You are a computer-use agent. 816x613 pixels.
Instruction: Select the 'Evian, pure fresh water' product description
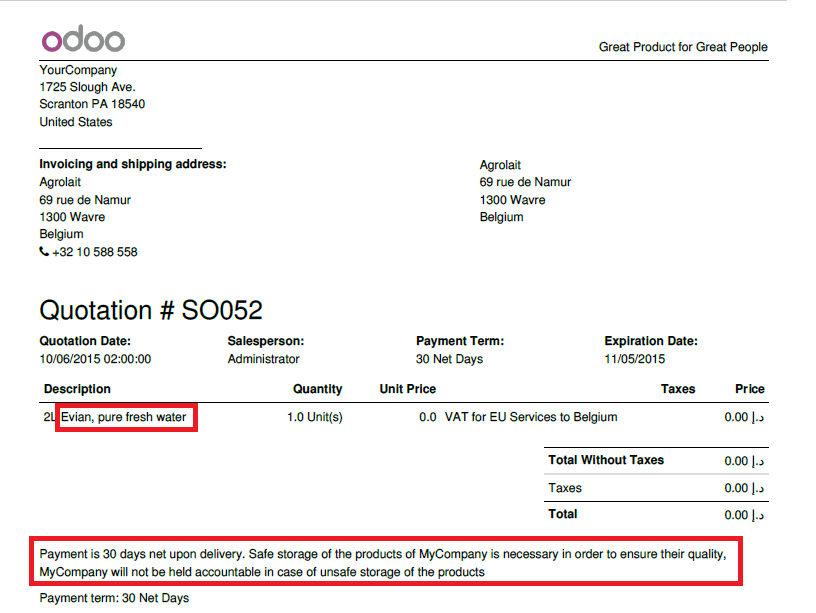point(125,417)
